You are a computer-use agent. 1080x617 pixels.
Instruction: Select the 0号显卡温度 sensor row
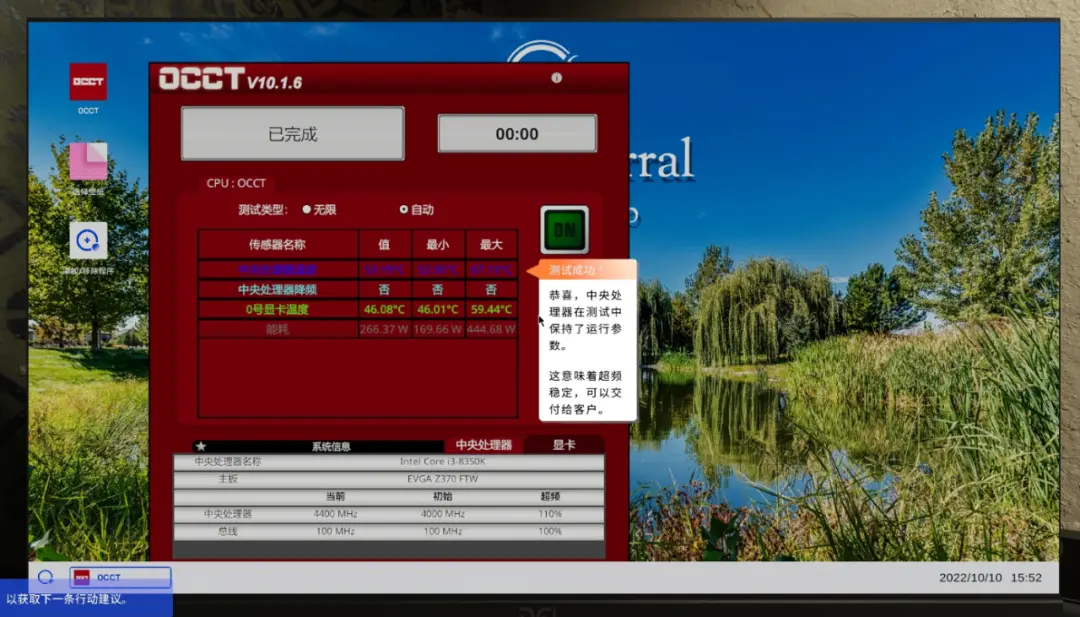tap(357, 309)
